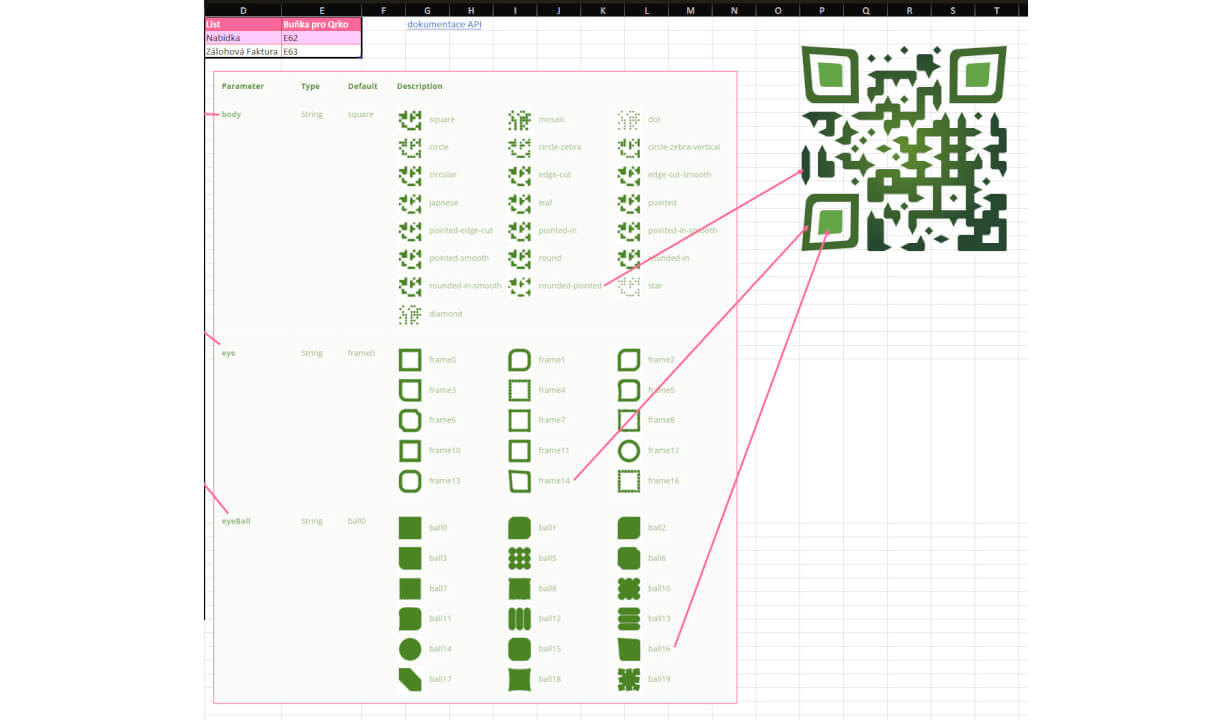Click the 'Parameter' column heading
1232x720 pixels.
pyautogui.click(x=243, y=87)
